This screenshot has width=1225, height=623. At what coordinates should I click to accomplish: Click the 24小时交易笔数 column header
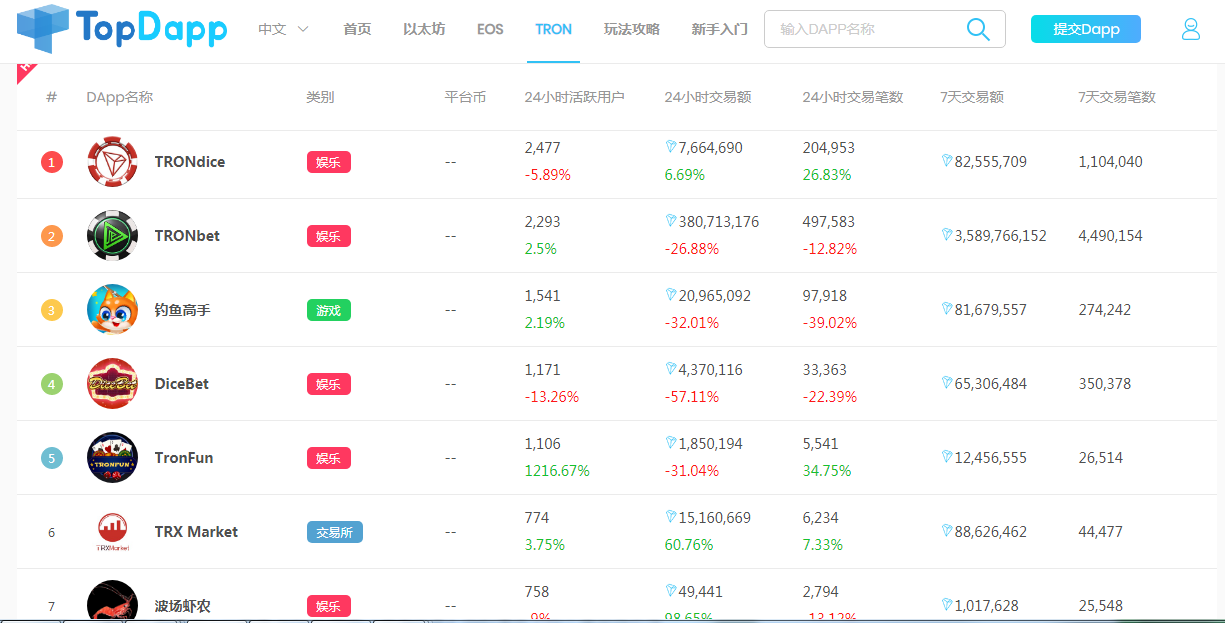(x=853, y=97)
